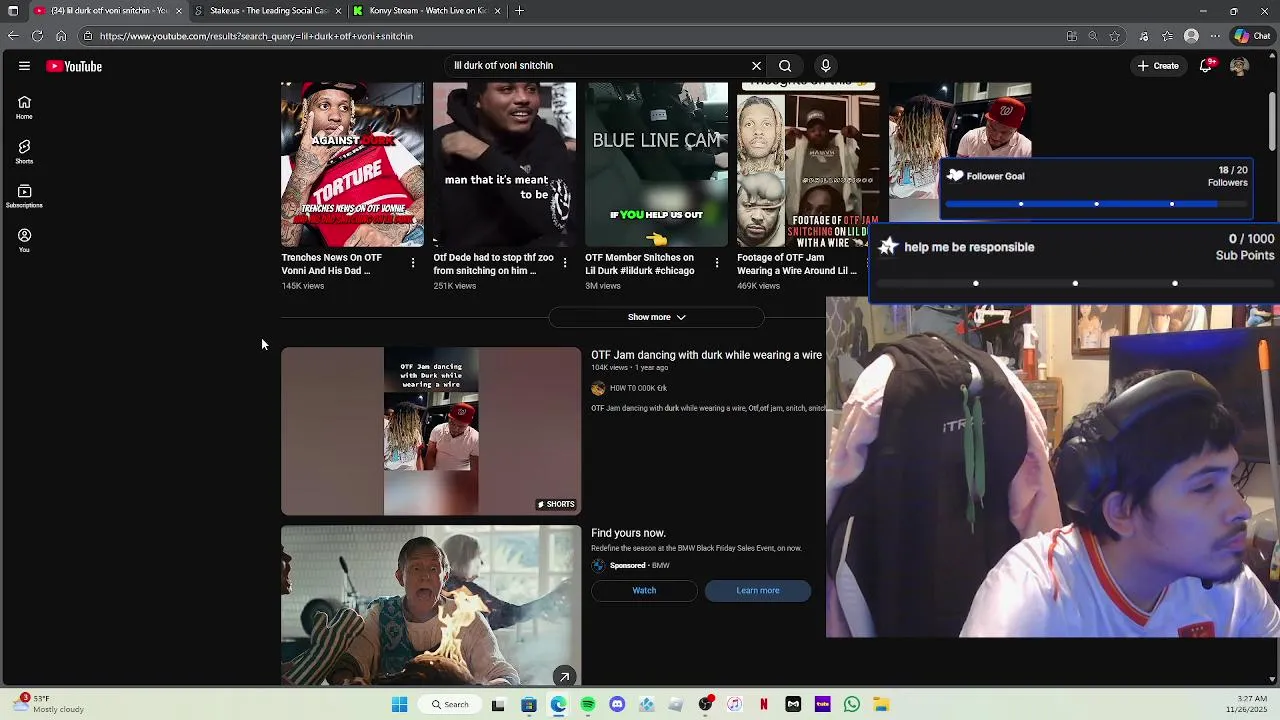
Task: Click Learn more on BMW ad
Action: [758, 591]
